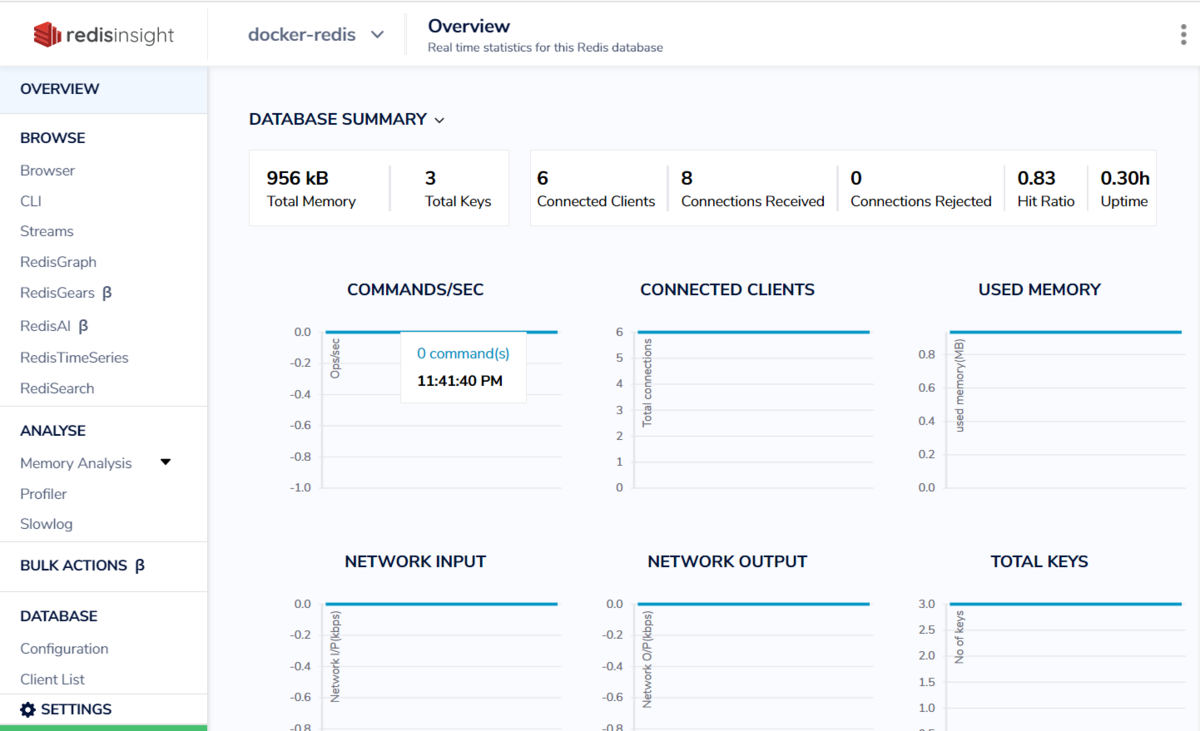Click the 11:41:40 PM timestamp in tooltip
The image size is (1200, 731).
[460, 381]
